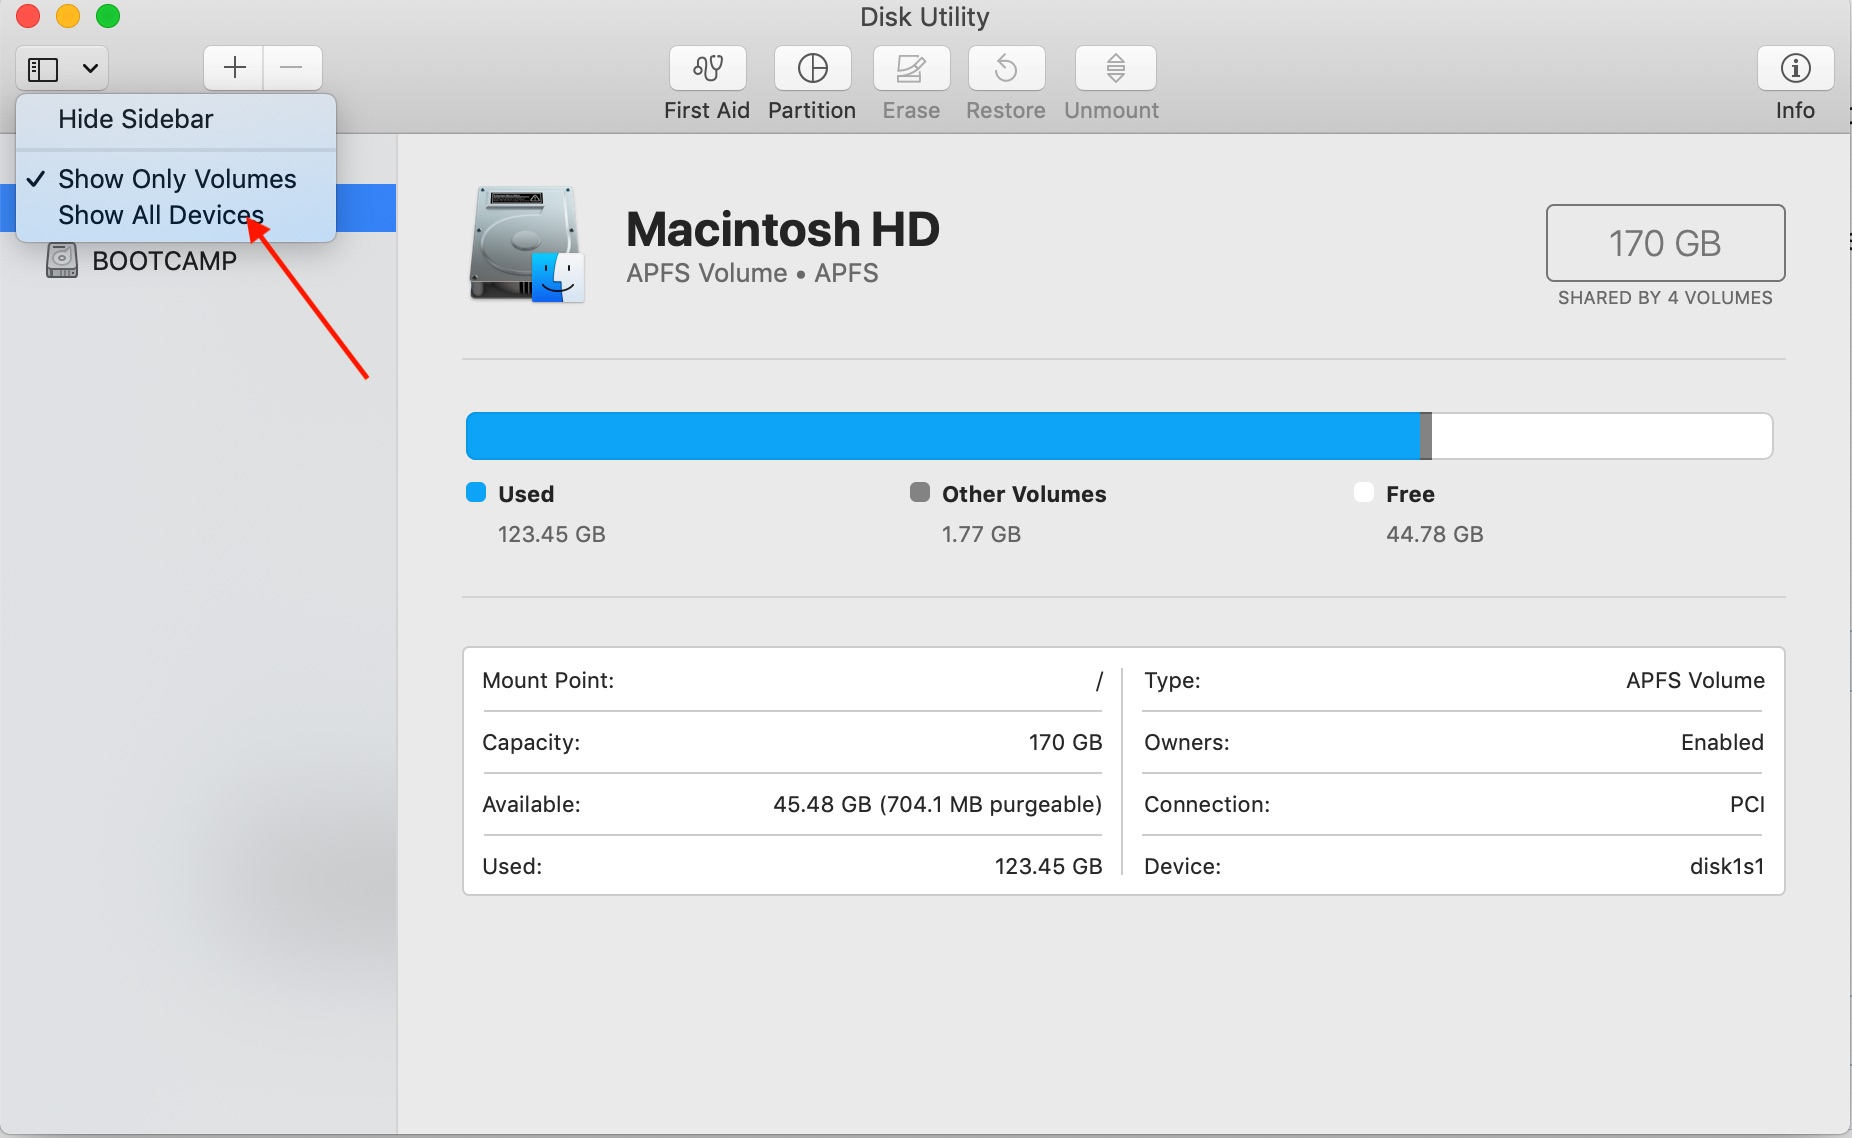The width and height of the screenshot is (1852, 1138).
Task: Click the 'APFS Volume • APFS' subtitle
Action: pyautogui.click(x=752, y=273)
